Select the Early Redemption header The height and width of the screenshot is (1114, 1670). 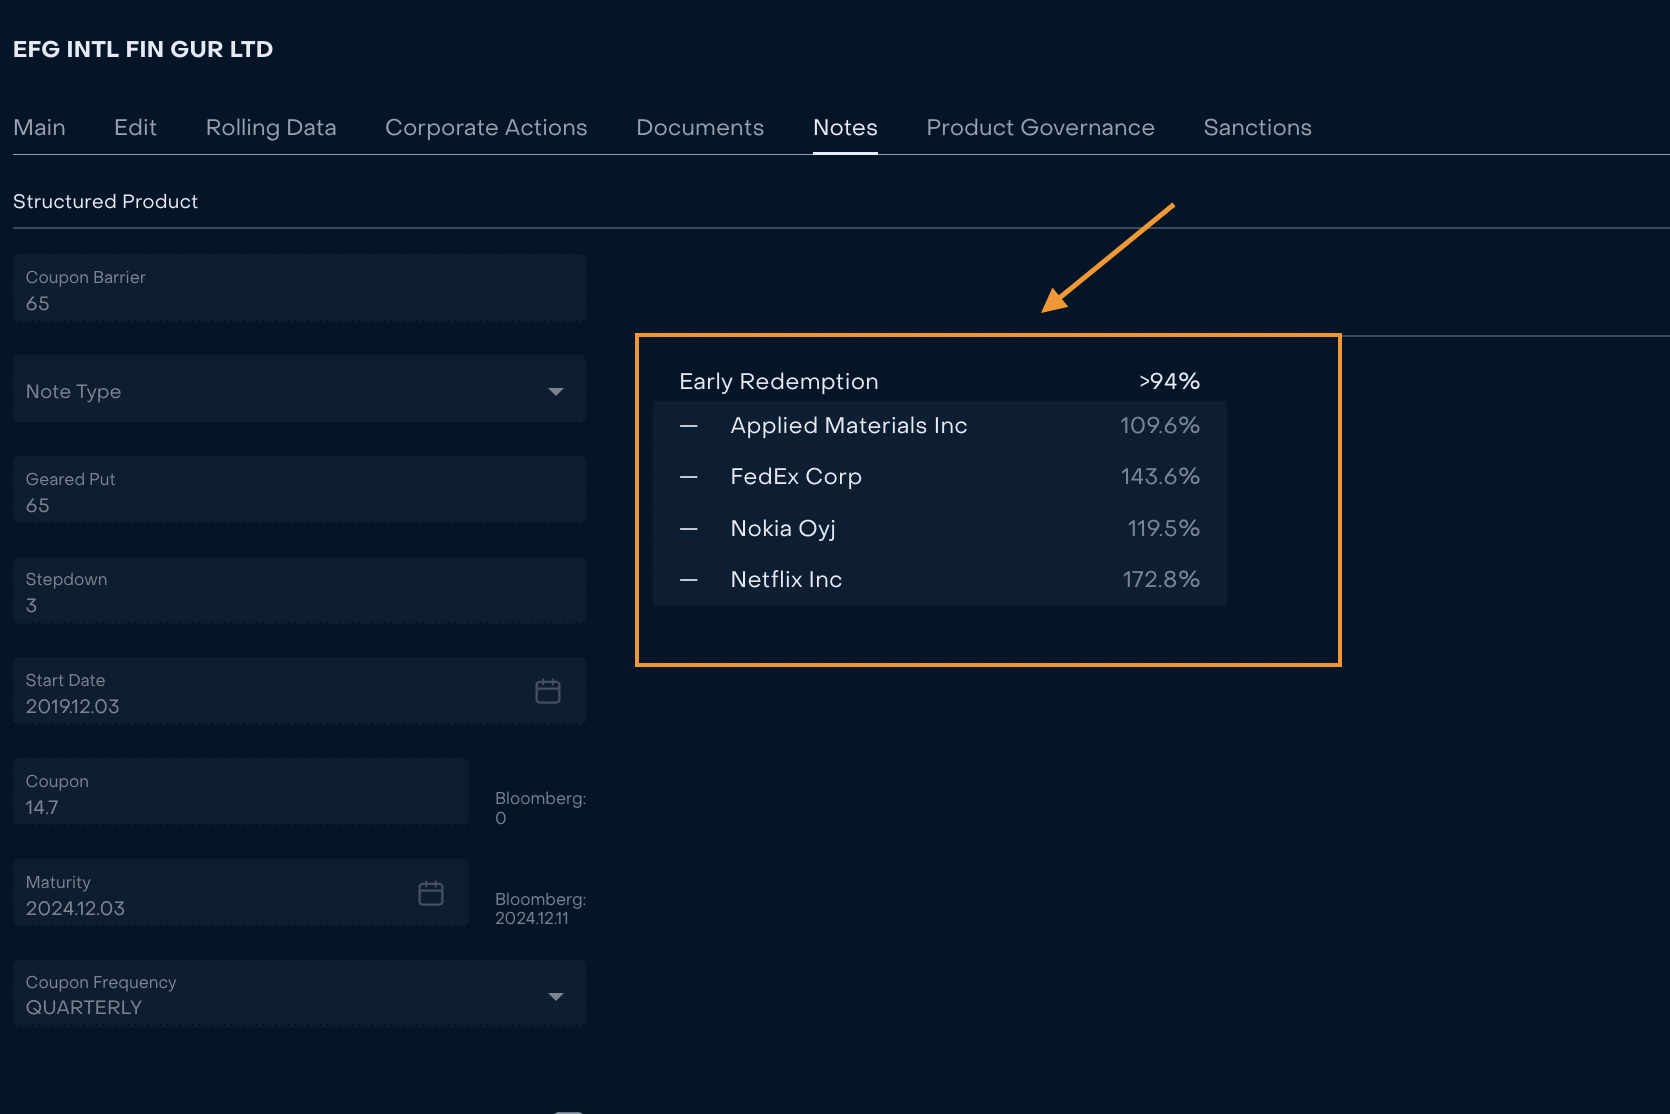779,381
